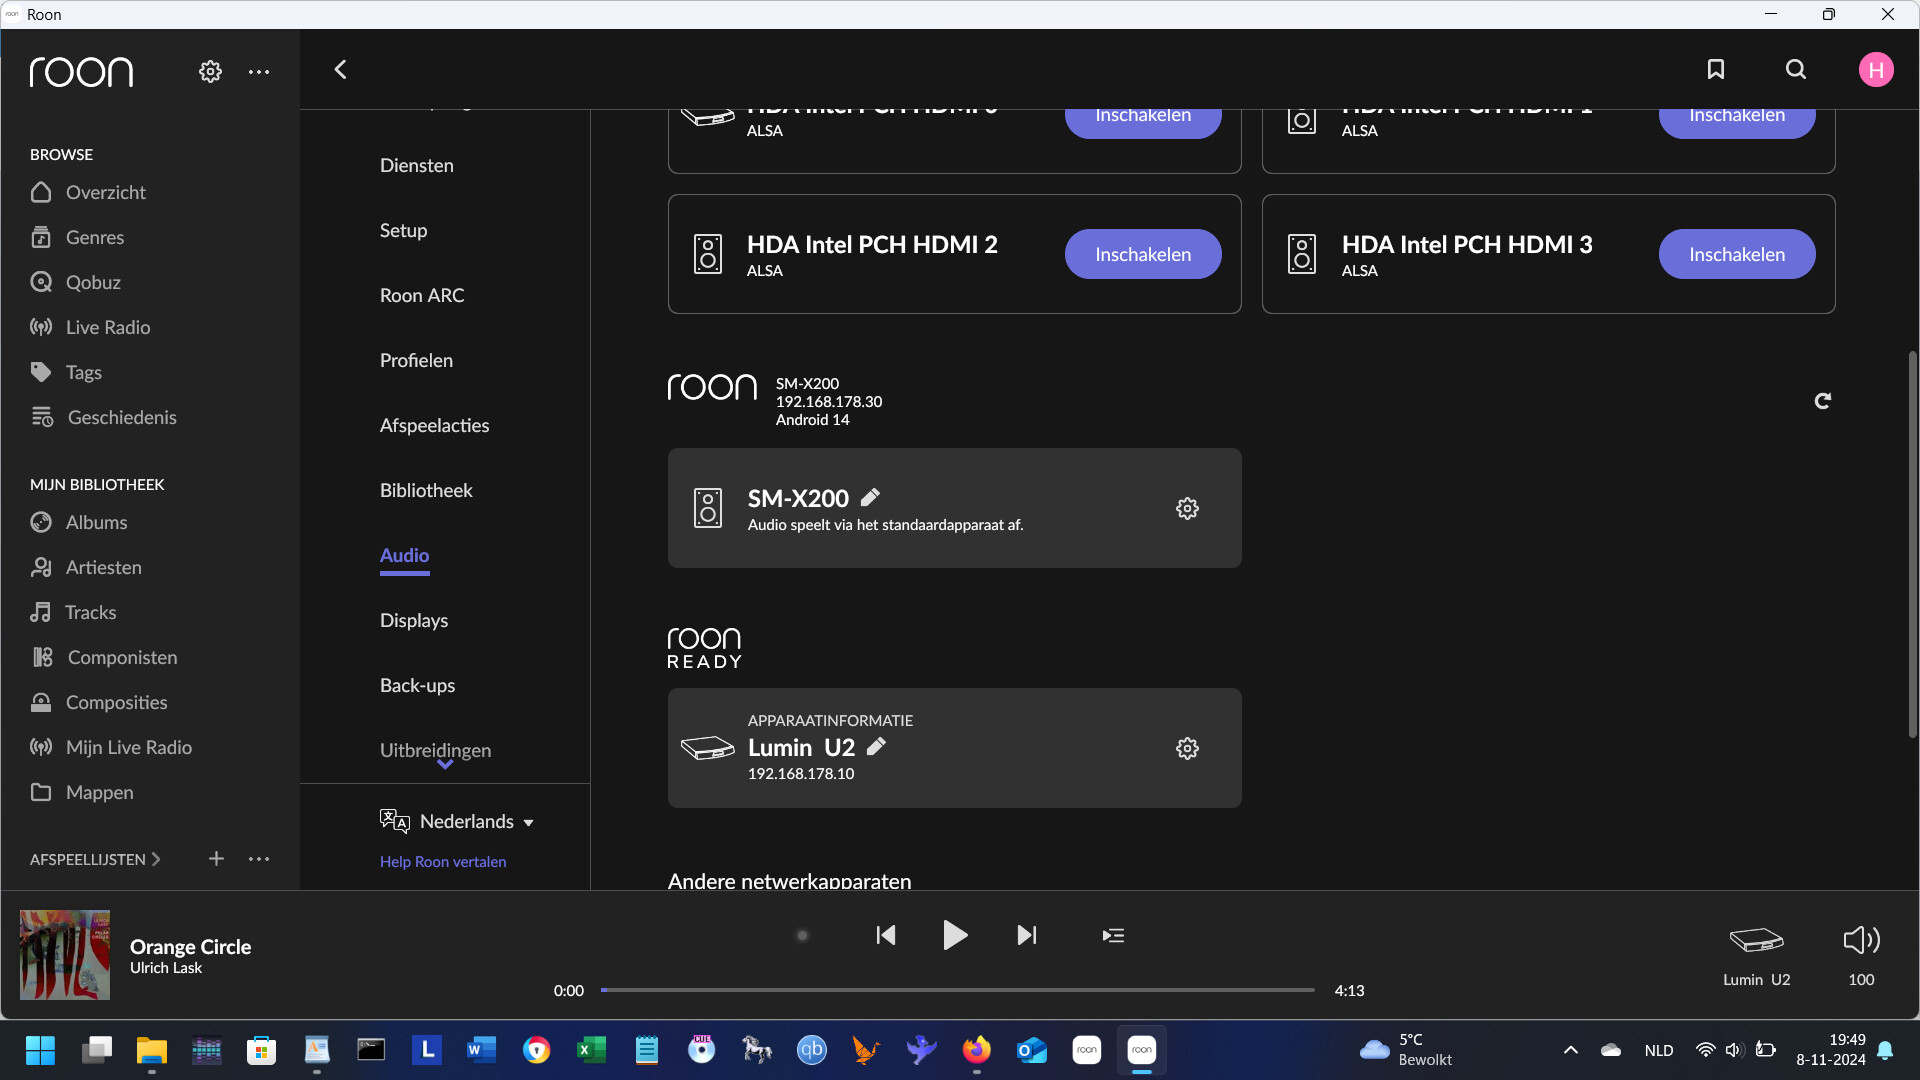The width and height of the screenshot is (1920, 1080).
Task: Open Lumin U2 zone picker
Action: (1757, 954)
